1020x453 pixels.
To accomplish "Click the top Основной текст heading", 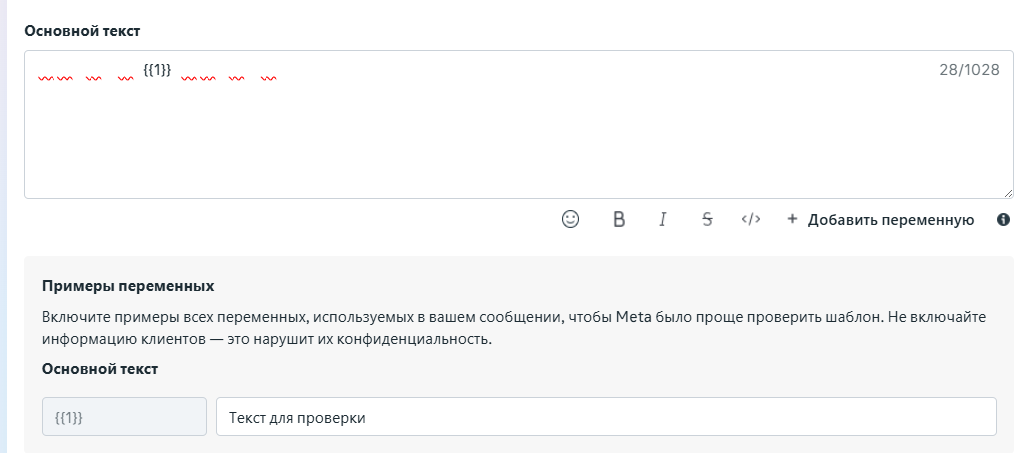I will [x=83, y=30].
